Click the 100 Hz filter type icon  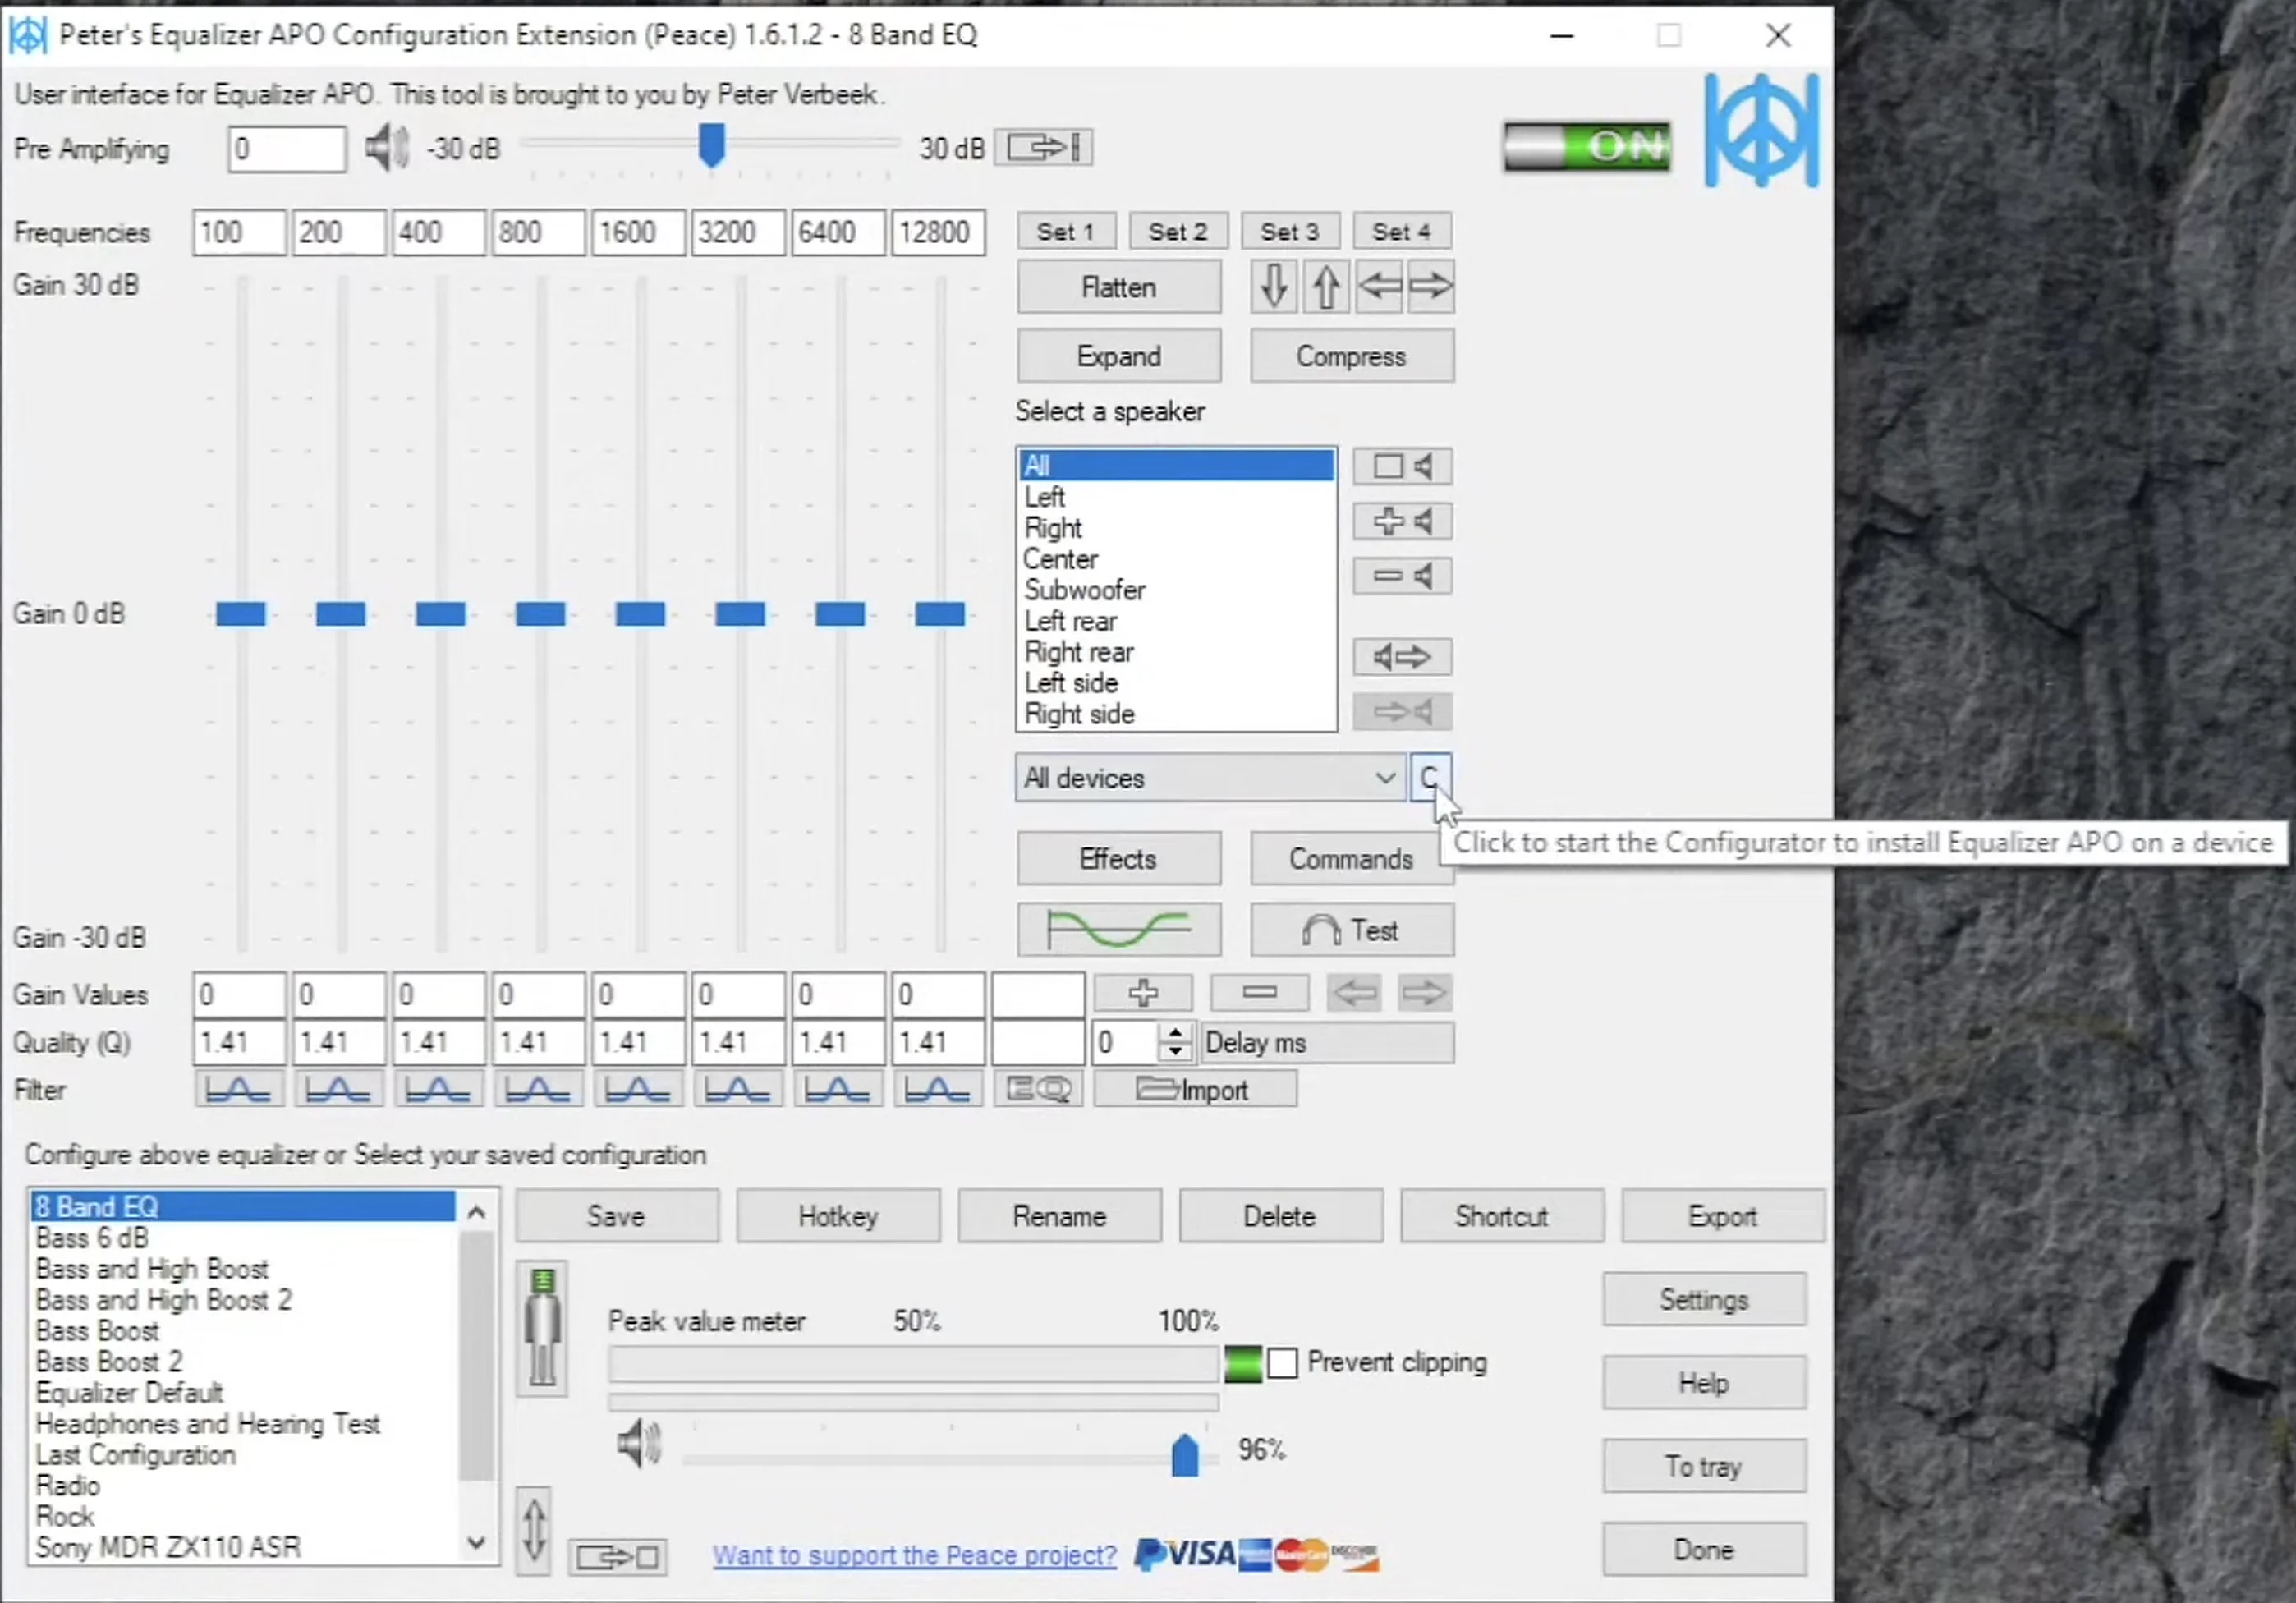pyautogui.click(x=239, y=1089)
